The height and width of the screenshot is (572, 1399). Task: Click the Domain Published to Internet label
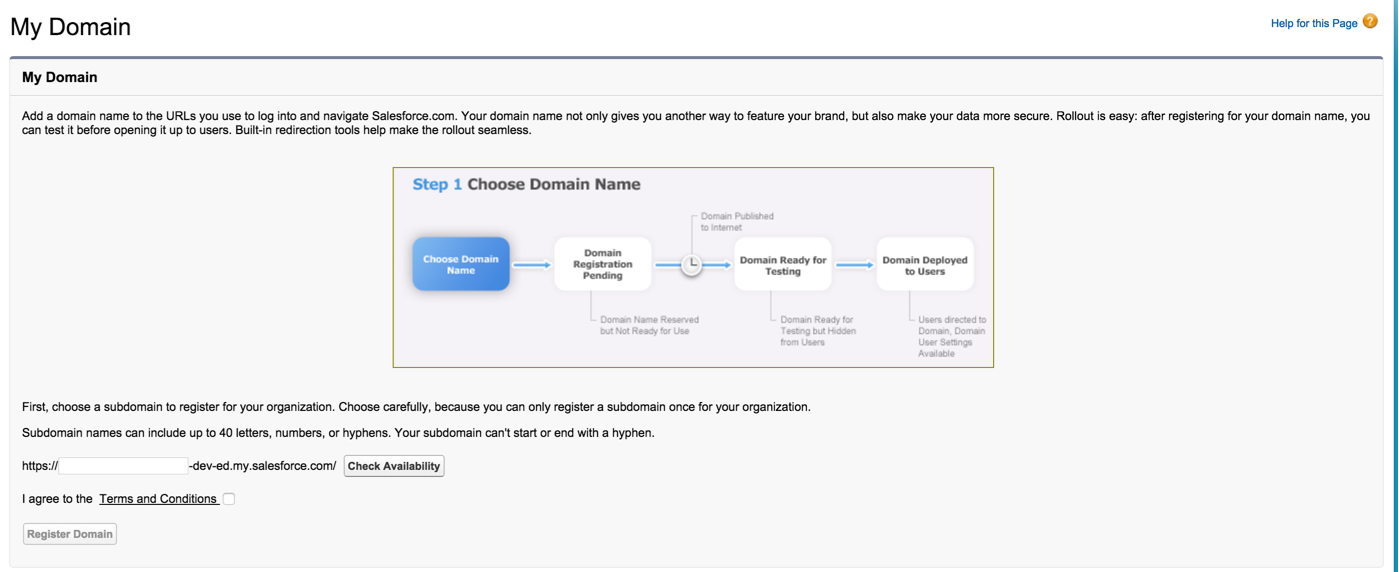(x=737, y=221)
